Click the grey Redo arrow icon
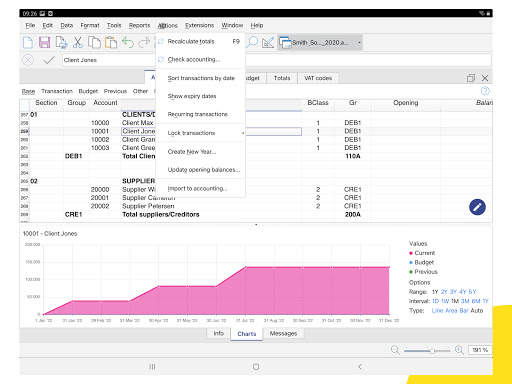This screenshot has width=512, height=384. click(144, 43)
